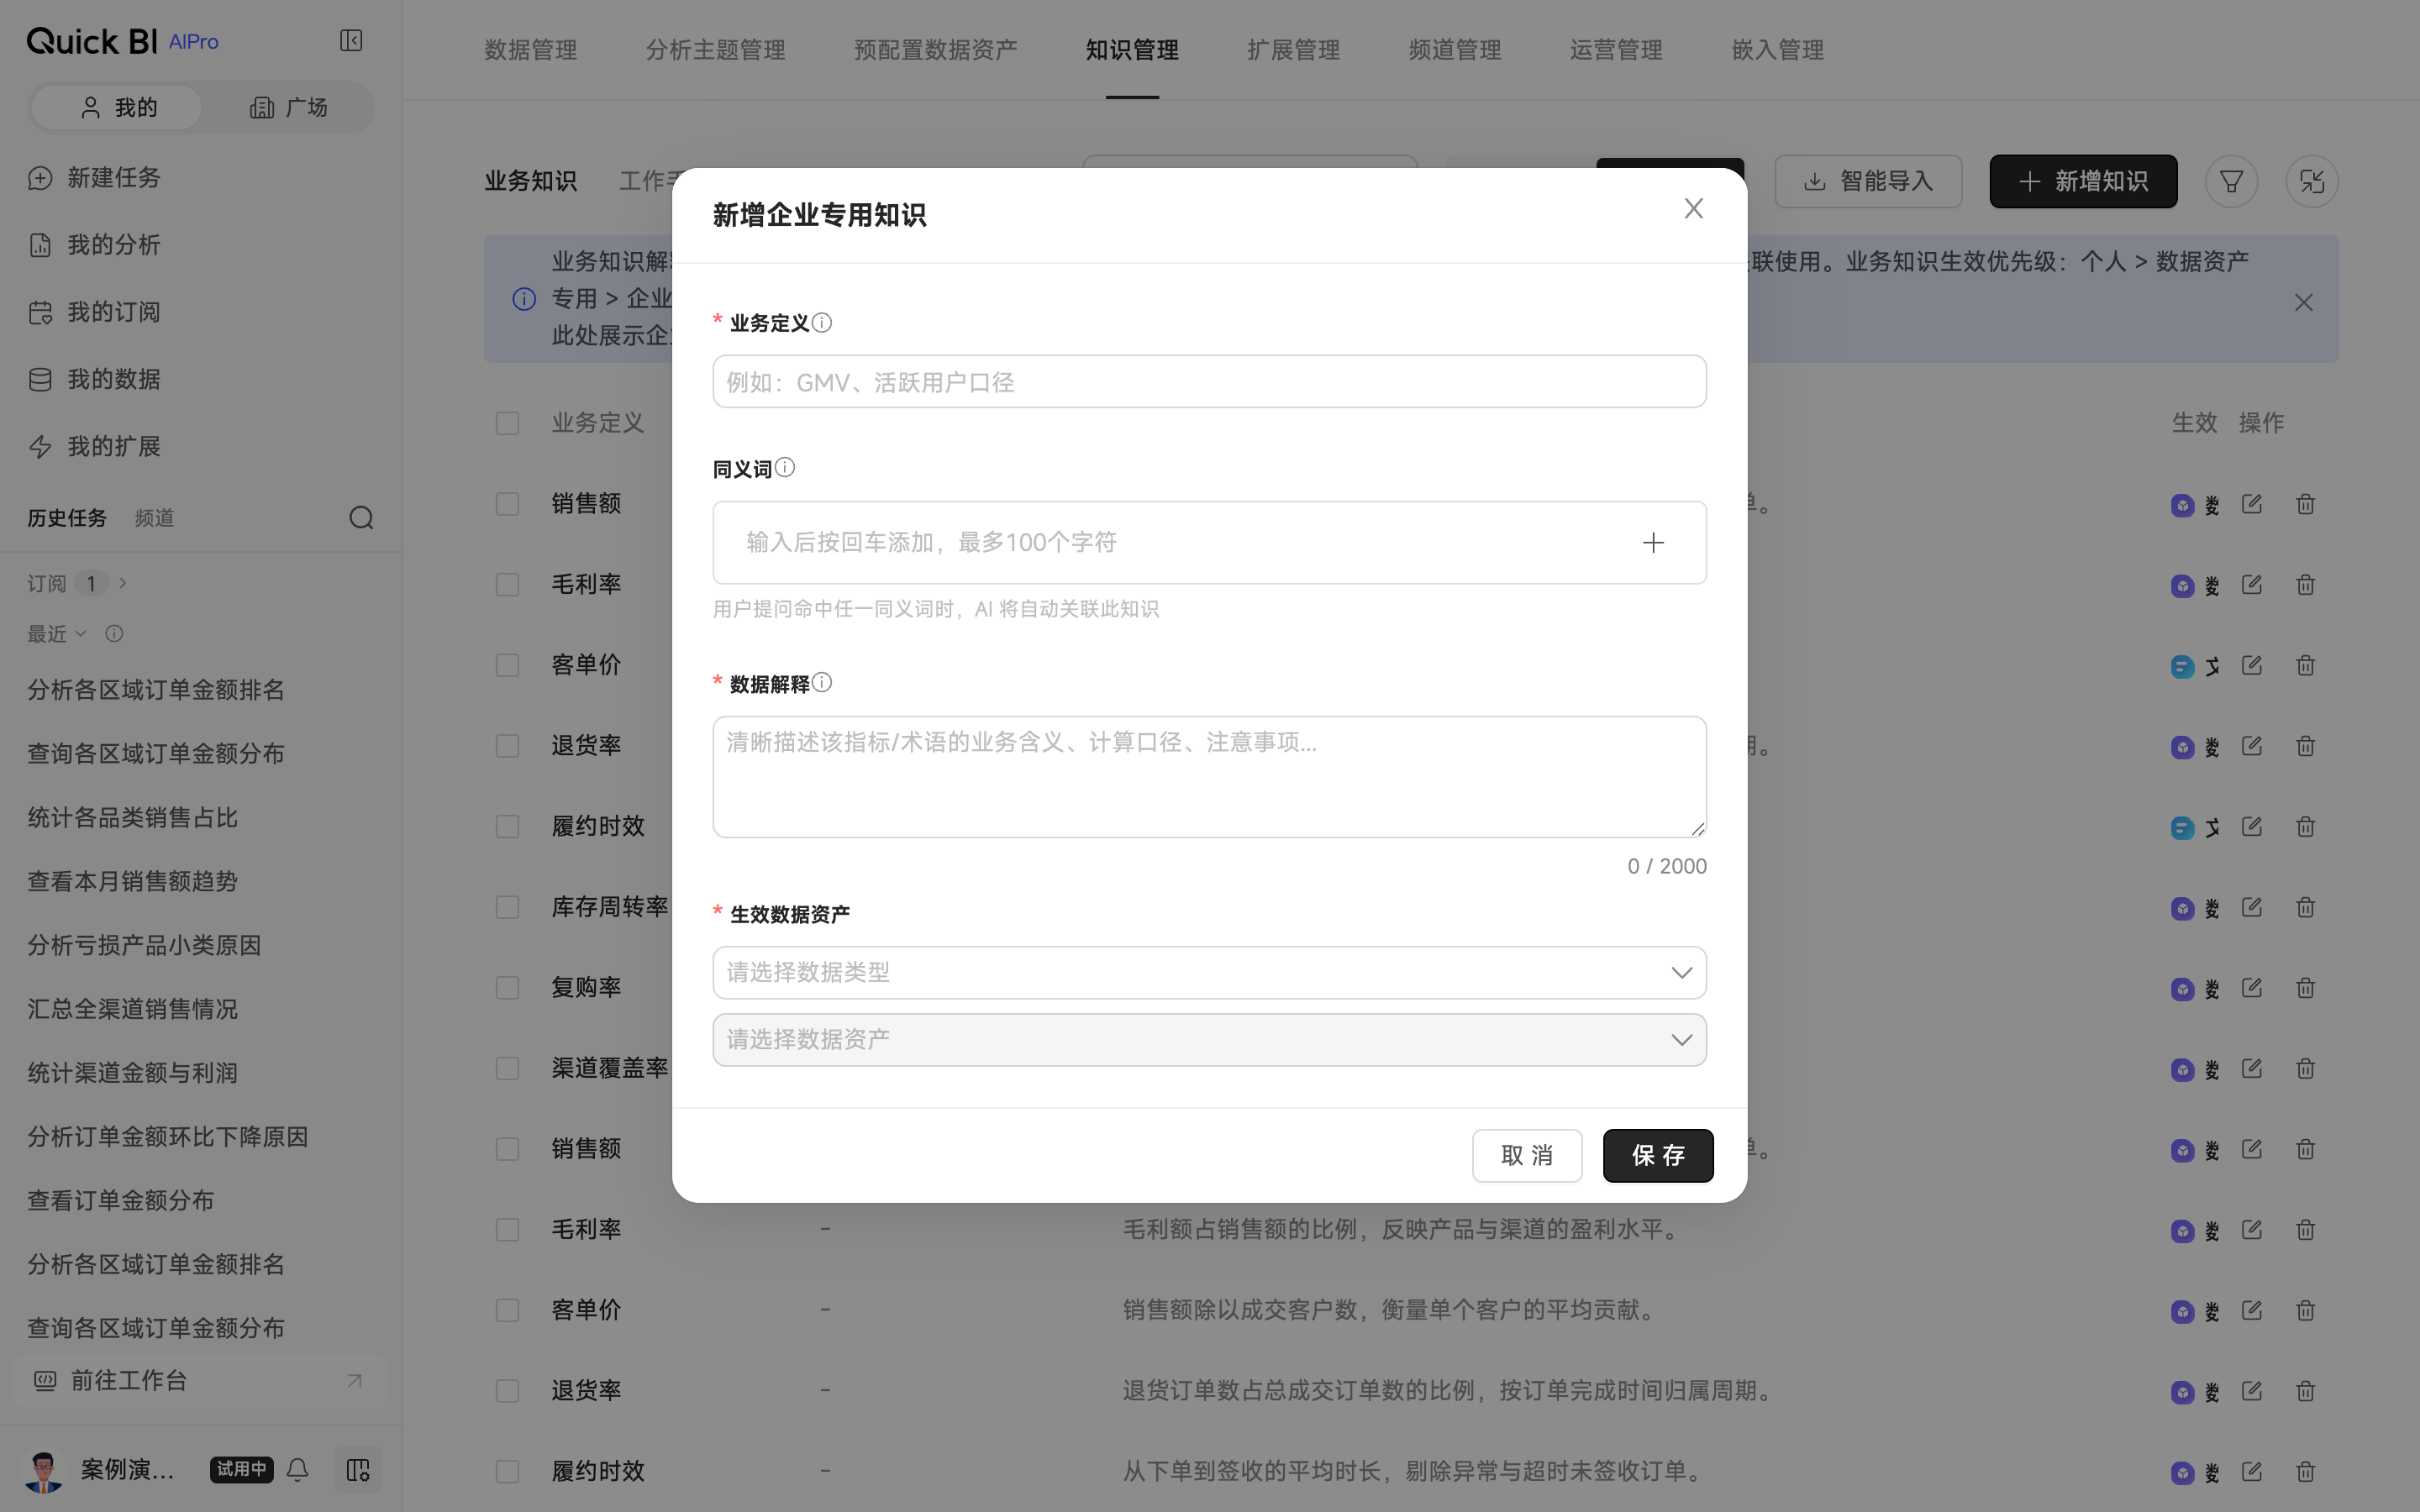This screenshot has width=2420, height=1512.
Task: Check the 库存周转率 row checkbox
Action: click(x=508, y=907)
